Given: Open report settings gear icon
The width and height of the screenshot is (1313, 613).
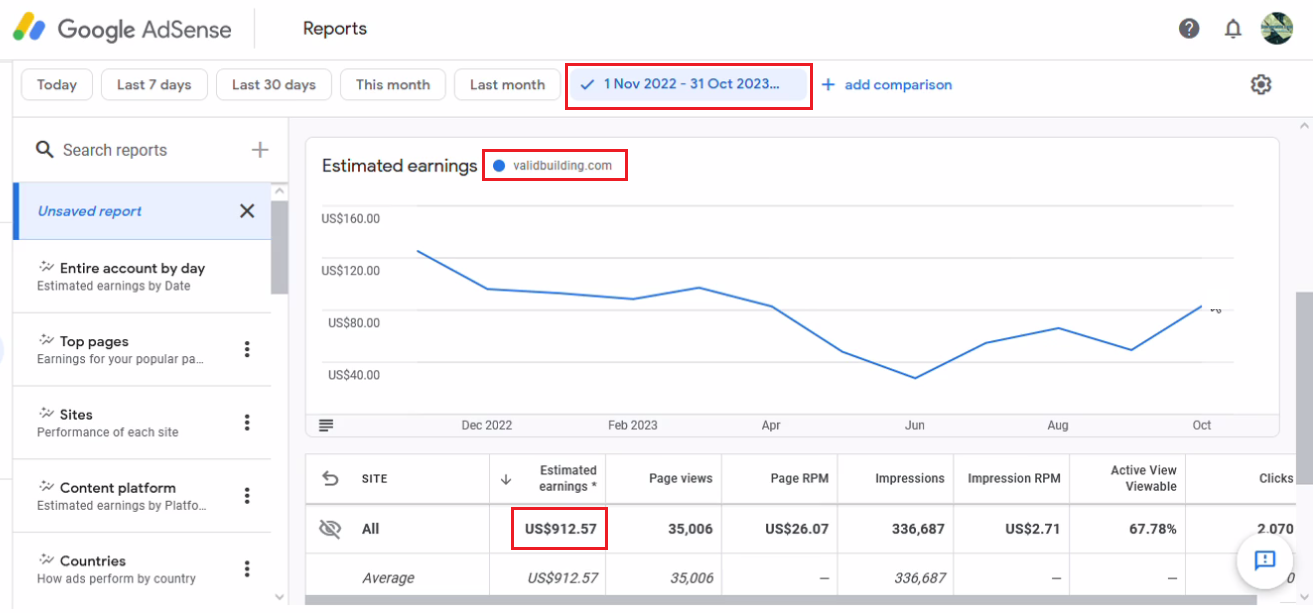Looking at the screenshot, I should tap(1261, 84).
